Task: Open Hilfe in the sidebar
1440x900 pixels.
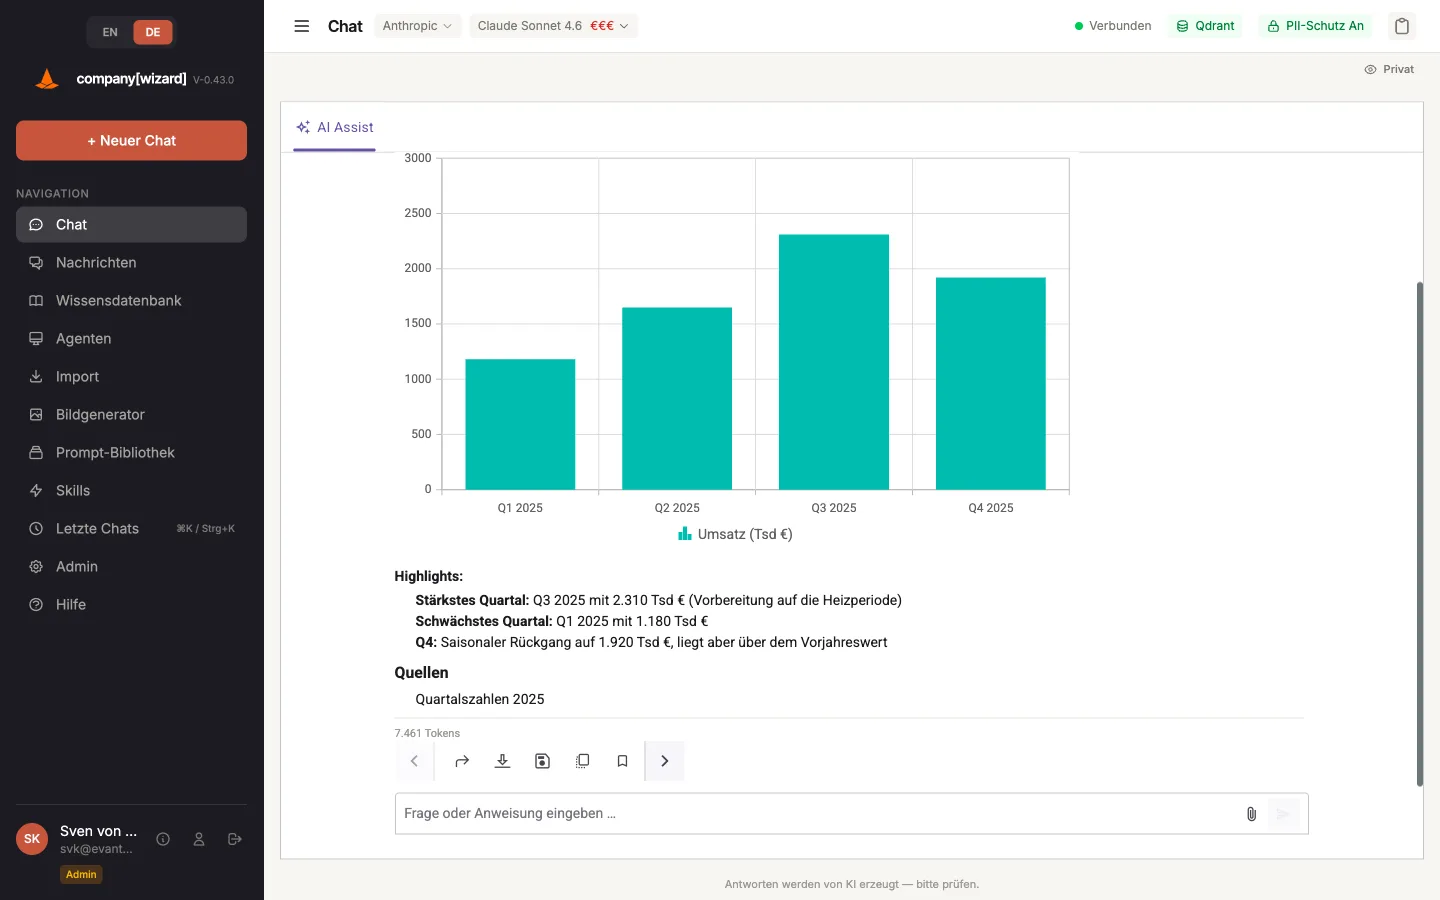Action: (131, 605)
